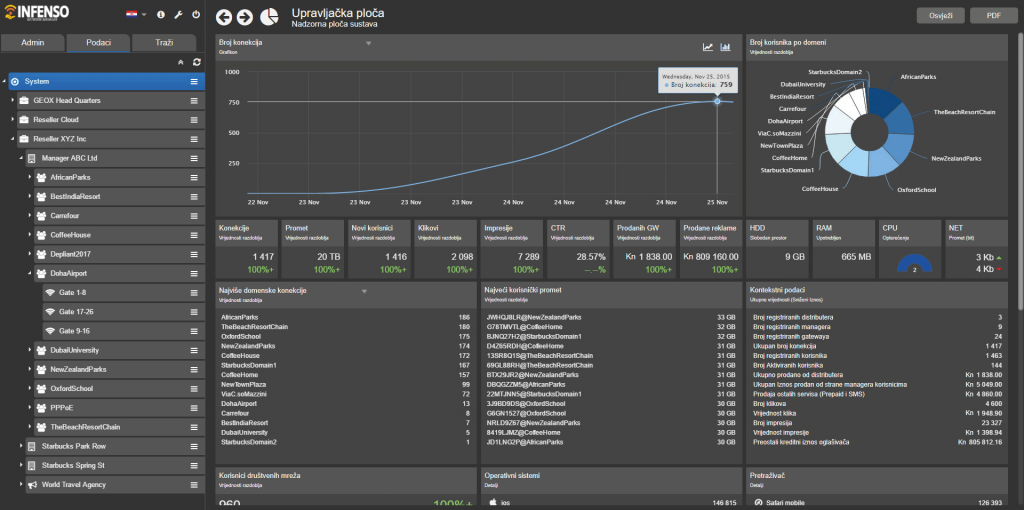The image size is (1024, 510).
Task: Open hamburger menu for Reseller Cloud
Action: coord(195,120)
